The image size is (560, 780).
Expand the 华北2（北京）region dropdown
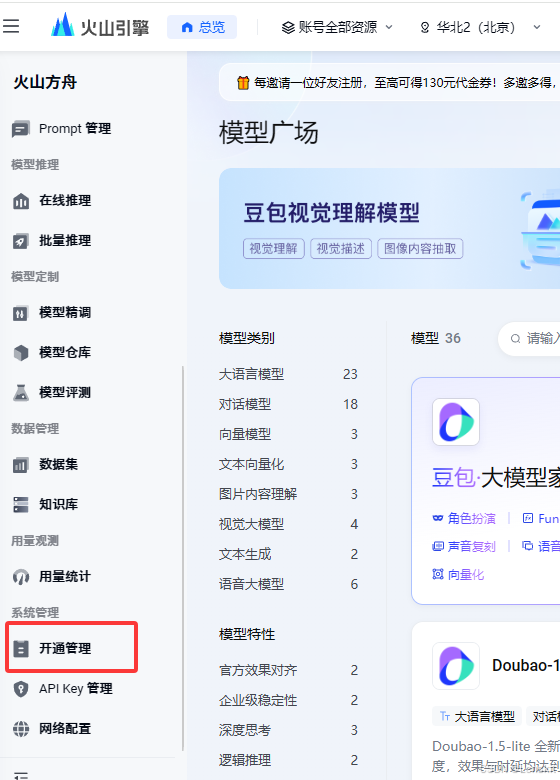(480, 27)
